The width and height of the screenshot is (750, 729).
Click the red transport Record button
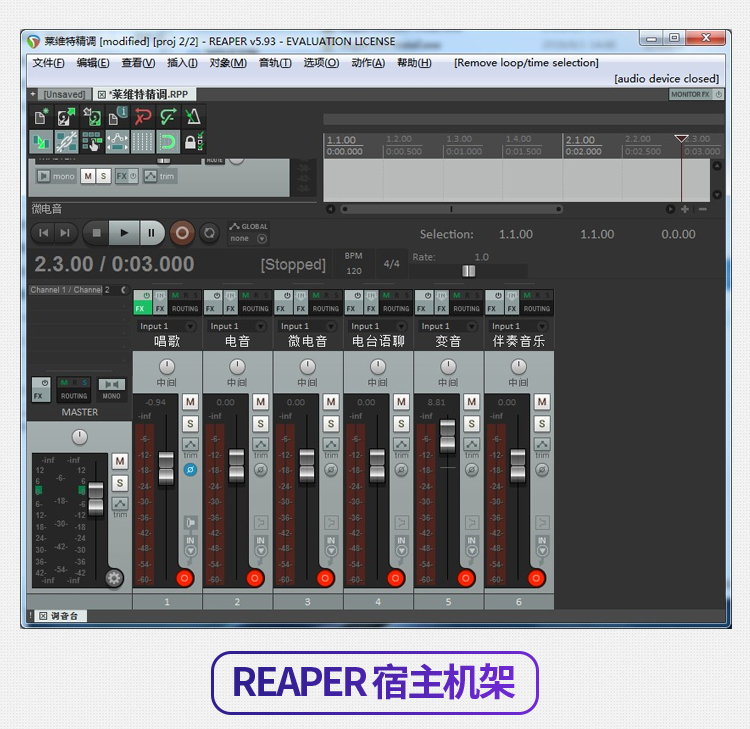[x=181, y=233]
